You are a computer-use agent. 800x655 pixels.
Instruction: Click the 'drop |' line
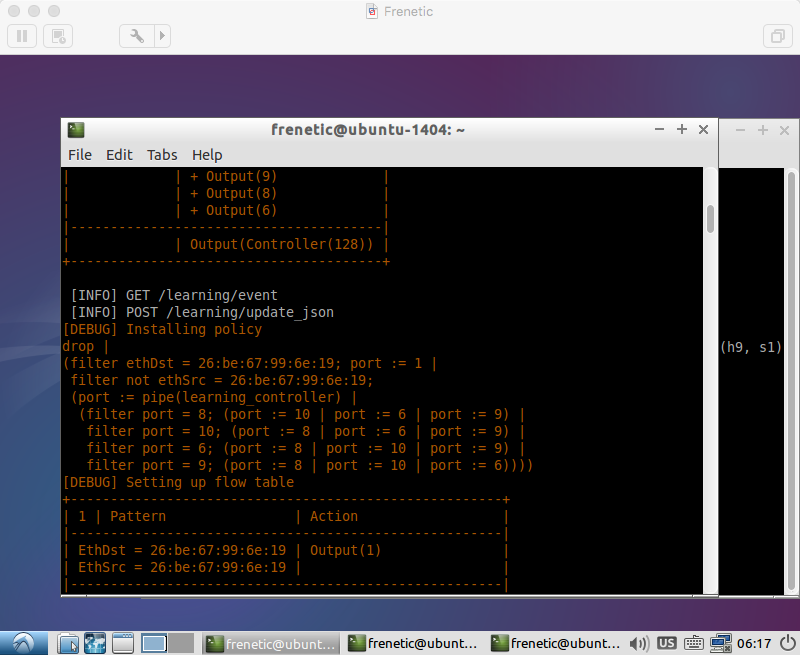click(86, 346)
